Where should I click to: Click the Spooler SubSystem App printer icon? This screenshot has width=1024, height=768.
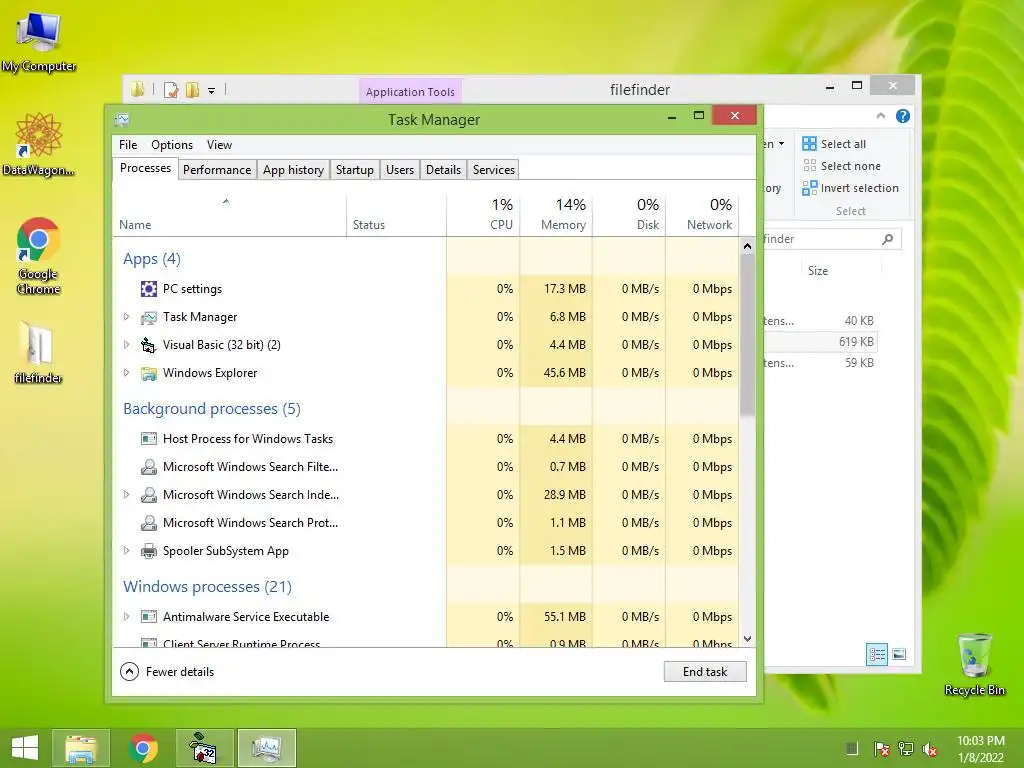(149, 551)
